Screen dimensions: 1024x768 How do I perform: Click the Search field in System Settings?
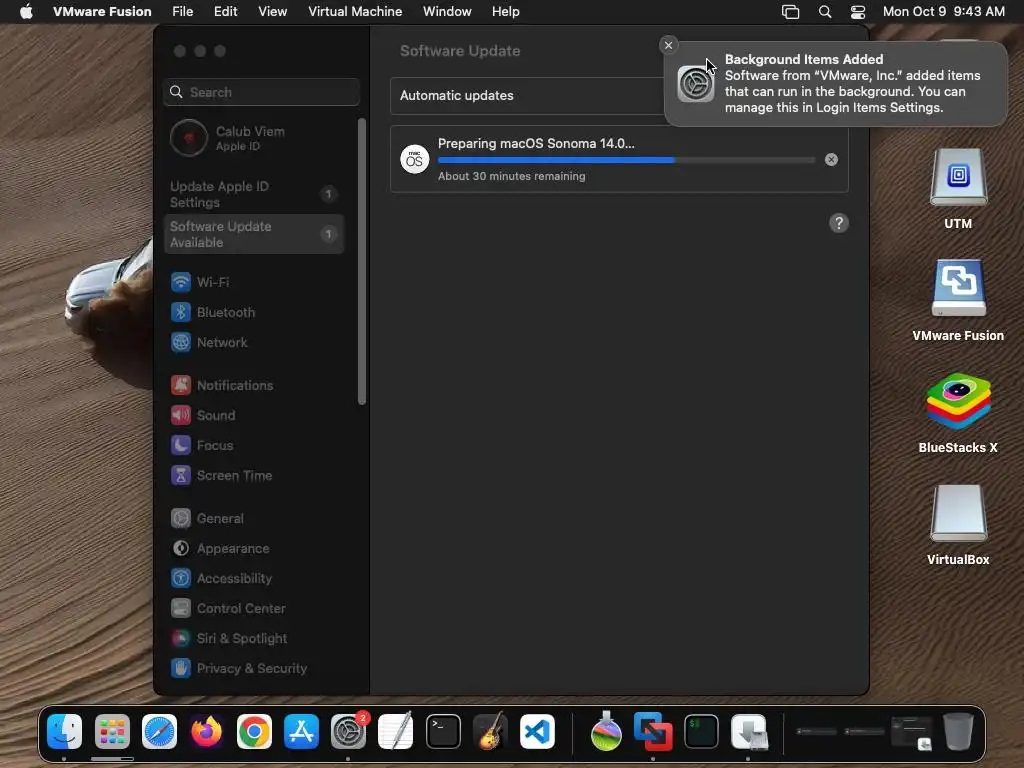tap(261, 92)
